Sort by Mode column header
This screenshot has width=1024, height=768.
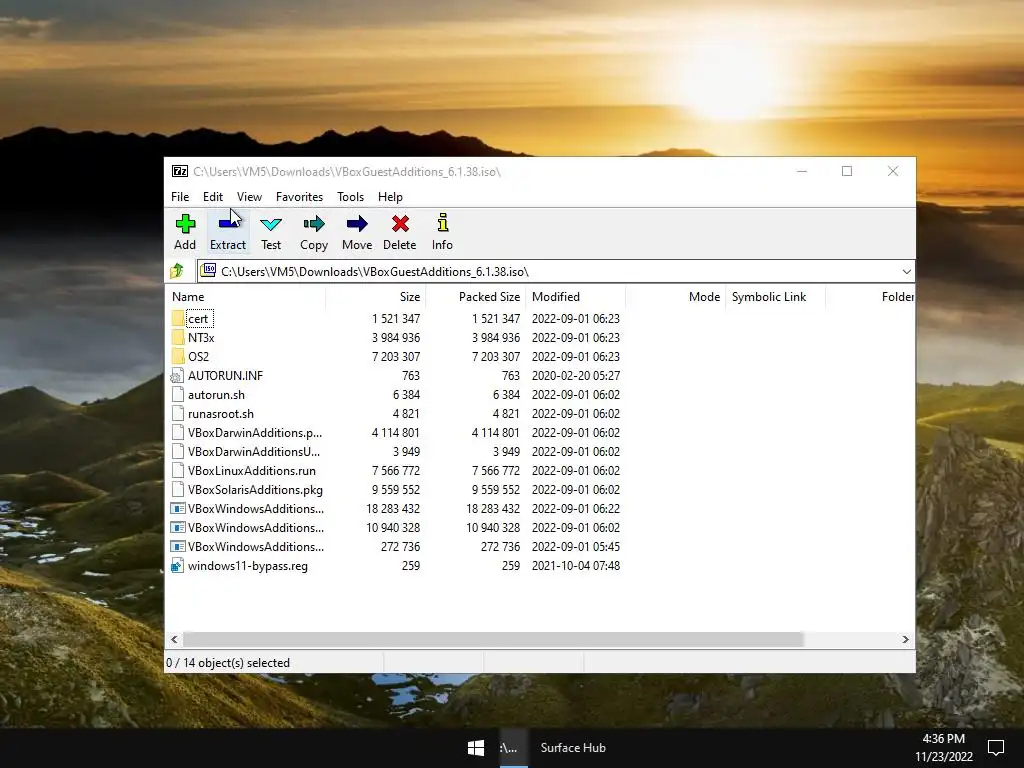point(675,296)
